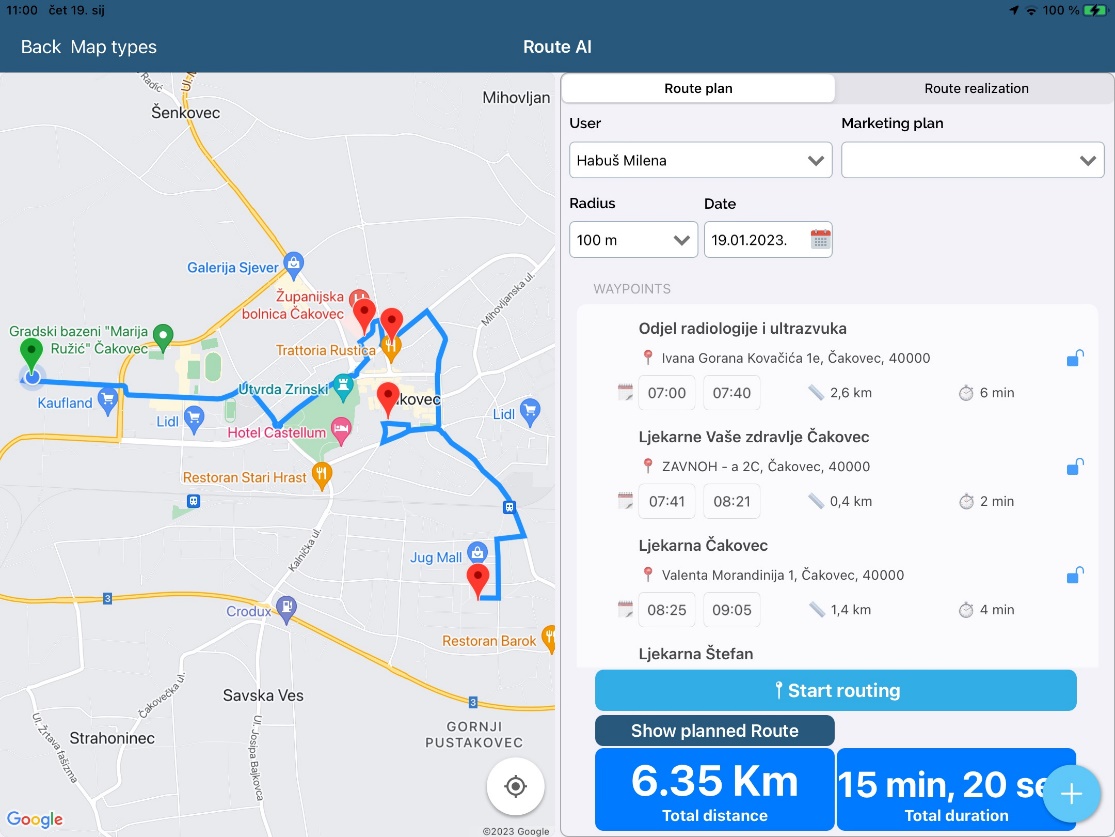Viewport: 1115px width, 837px height.
Task: Open the Radius dropdown set to 100 m
Action: [633, 240]
